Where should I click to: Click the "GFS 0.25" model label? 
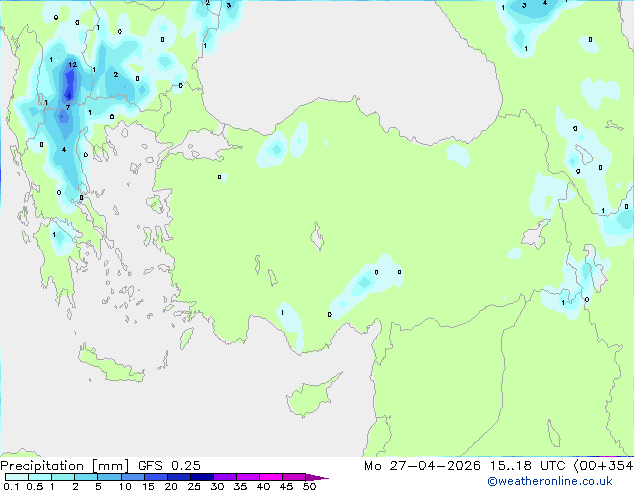[x=169, y=466]
